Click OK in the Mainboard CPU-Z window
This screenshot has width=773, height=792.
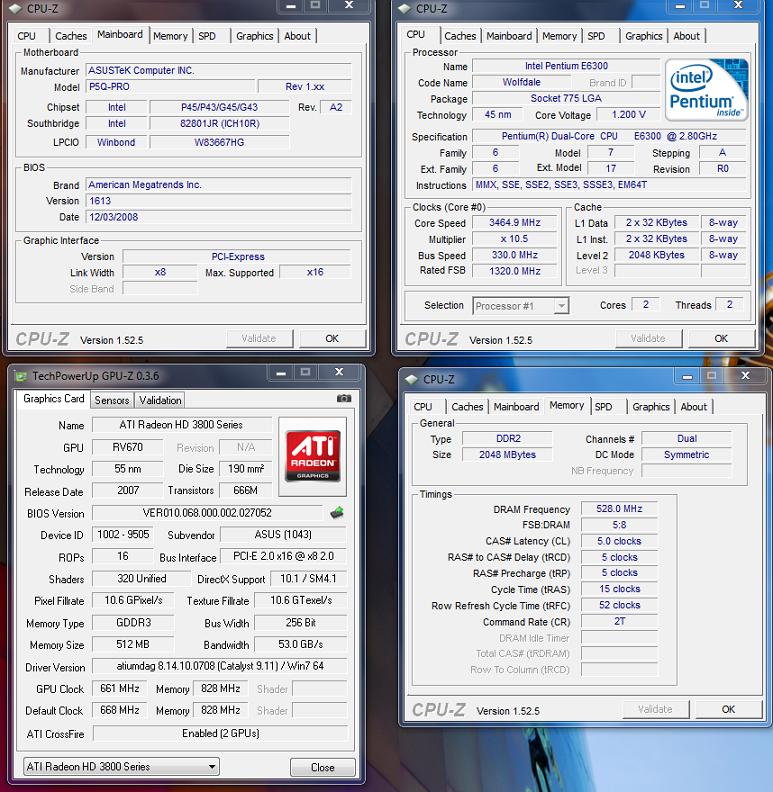(x=332, y=338)
